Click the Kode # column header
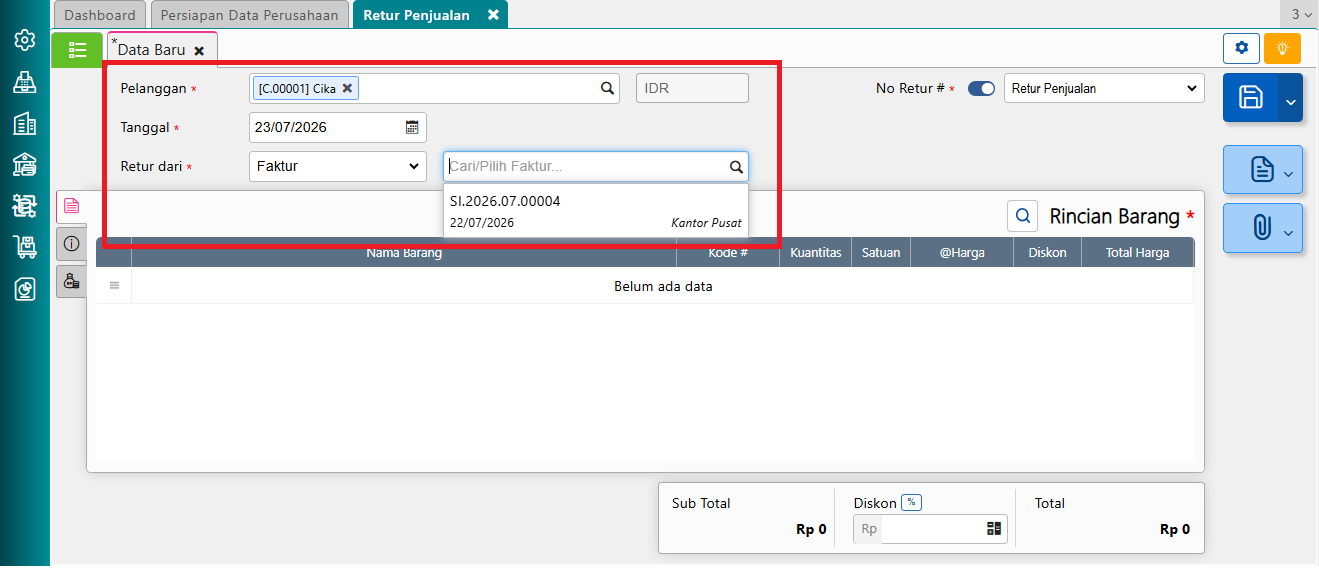This screenshot has width=1319, height=568. [x=728, y=253]
